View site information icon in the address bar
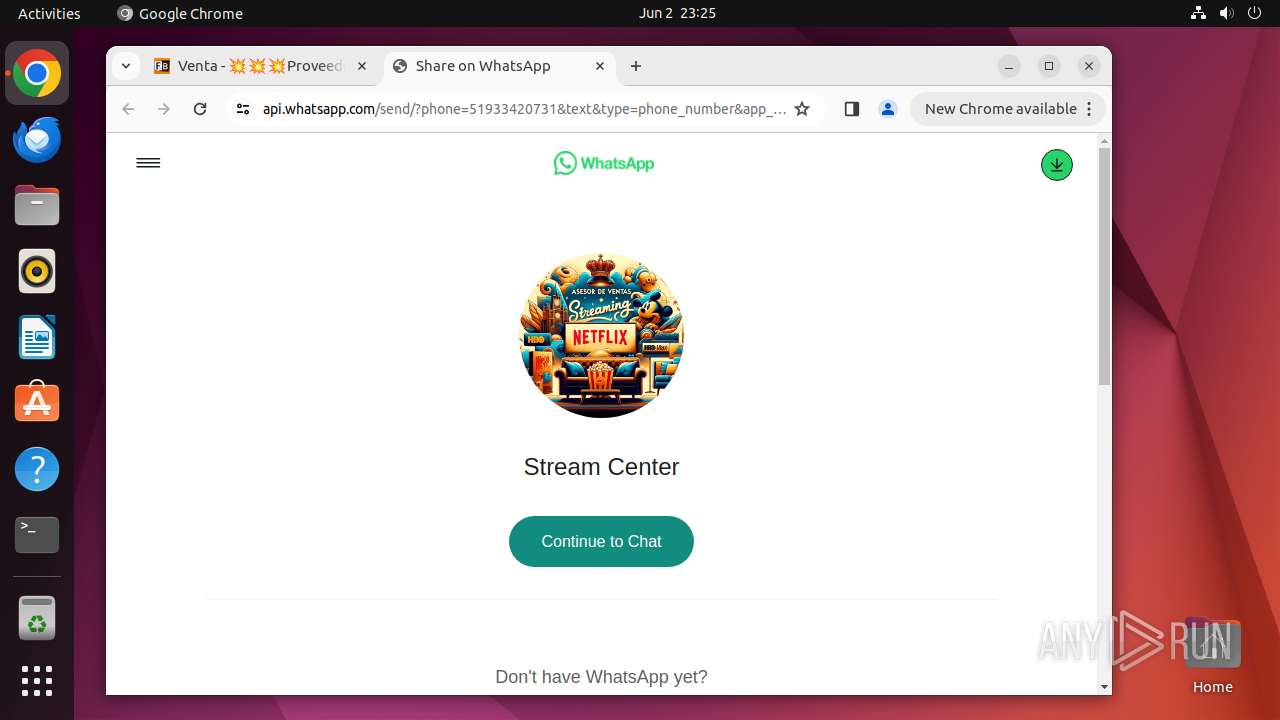This screenshot has width=1280, height=720. (242, 109)
